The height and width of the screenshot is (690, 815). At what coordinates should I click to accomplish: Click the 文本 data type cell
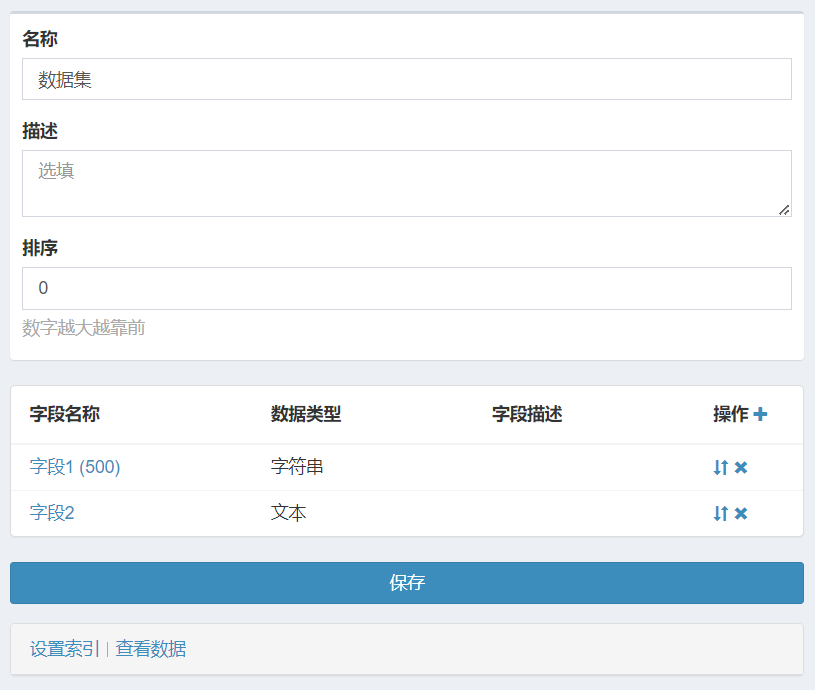(x=288, y=513)
